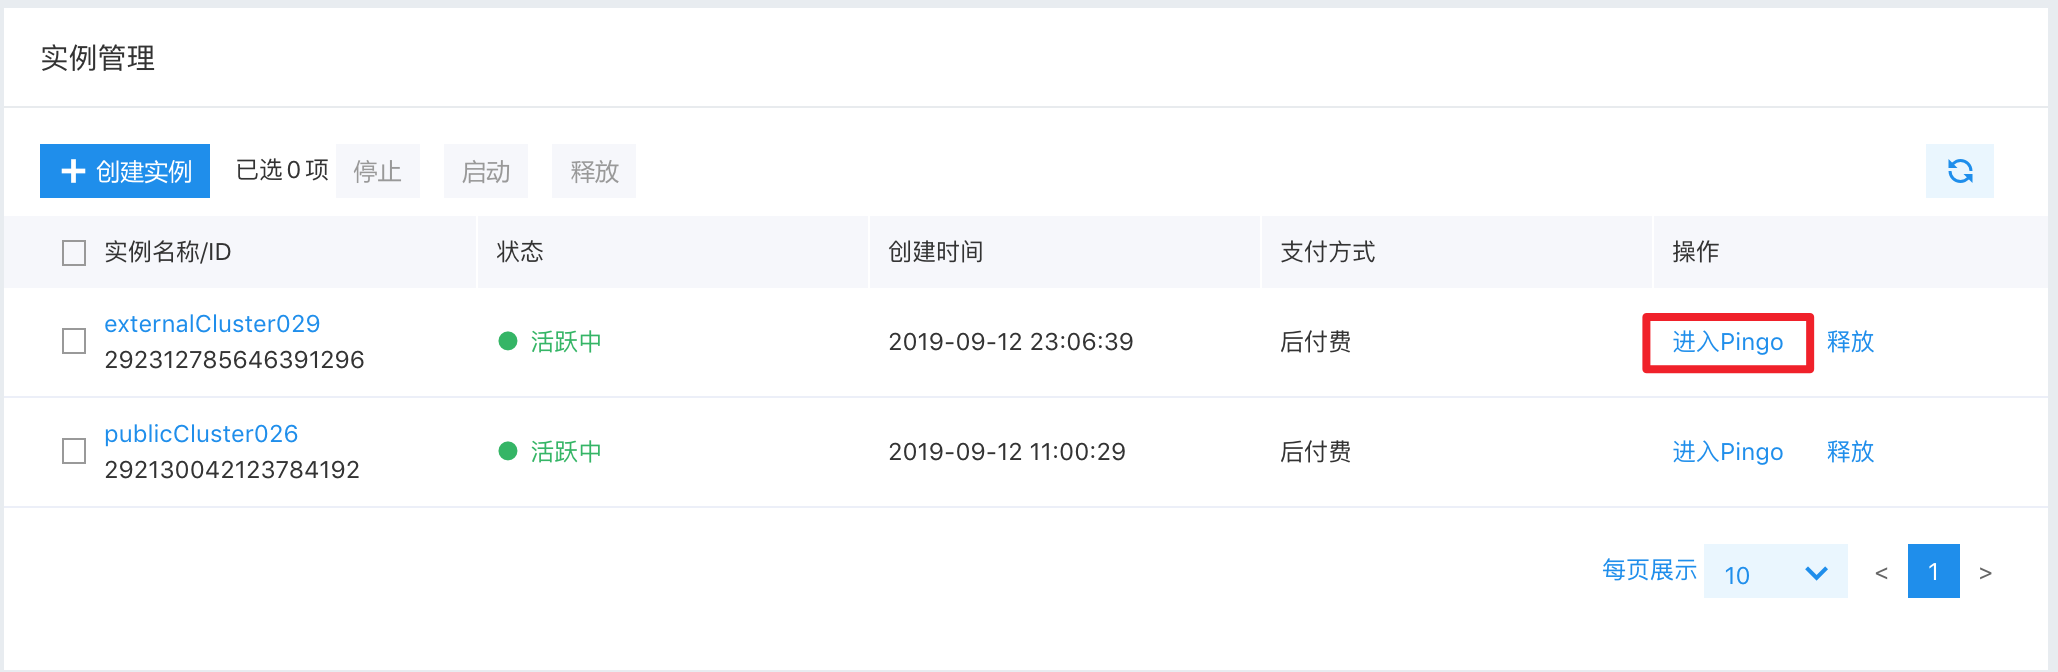
Task: Click 进入Pingo for externalCluster029
Action: click(1728, 342)
